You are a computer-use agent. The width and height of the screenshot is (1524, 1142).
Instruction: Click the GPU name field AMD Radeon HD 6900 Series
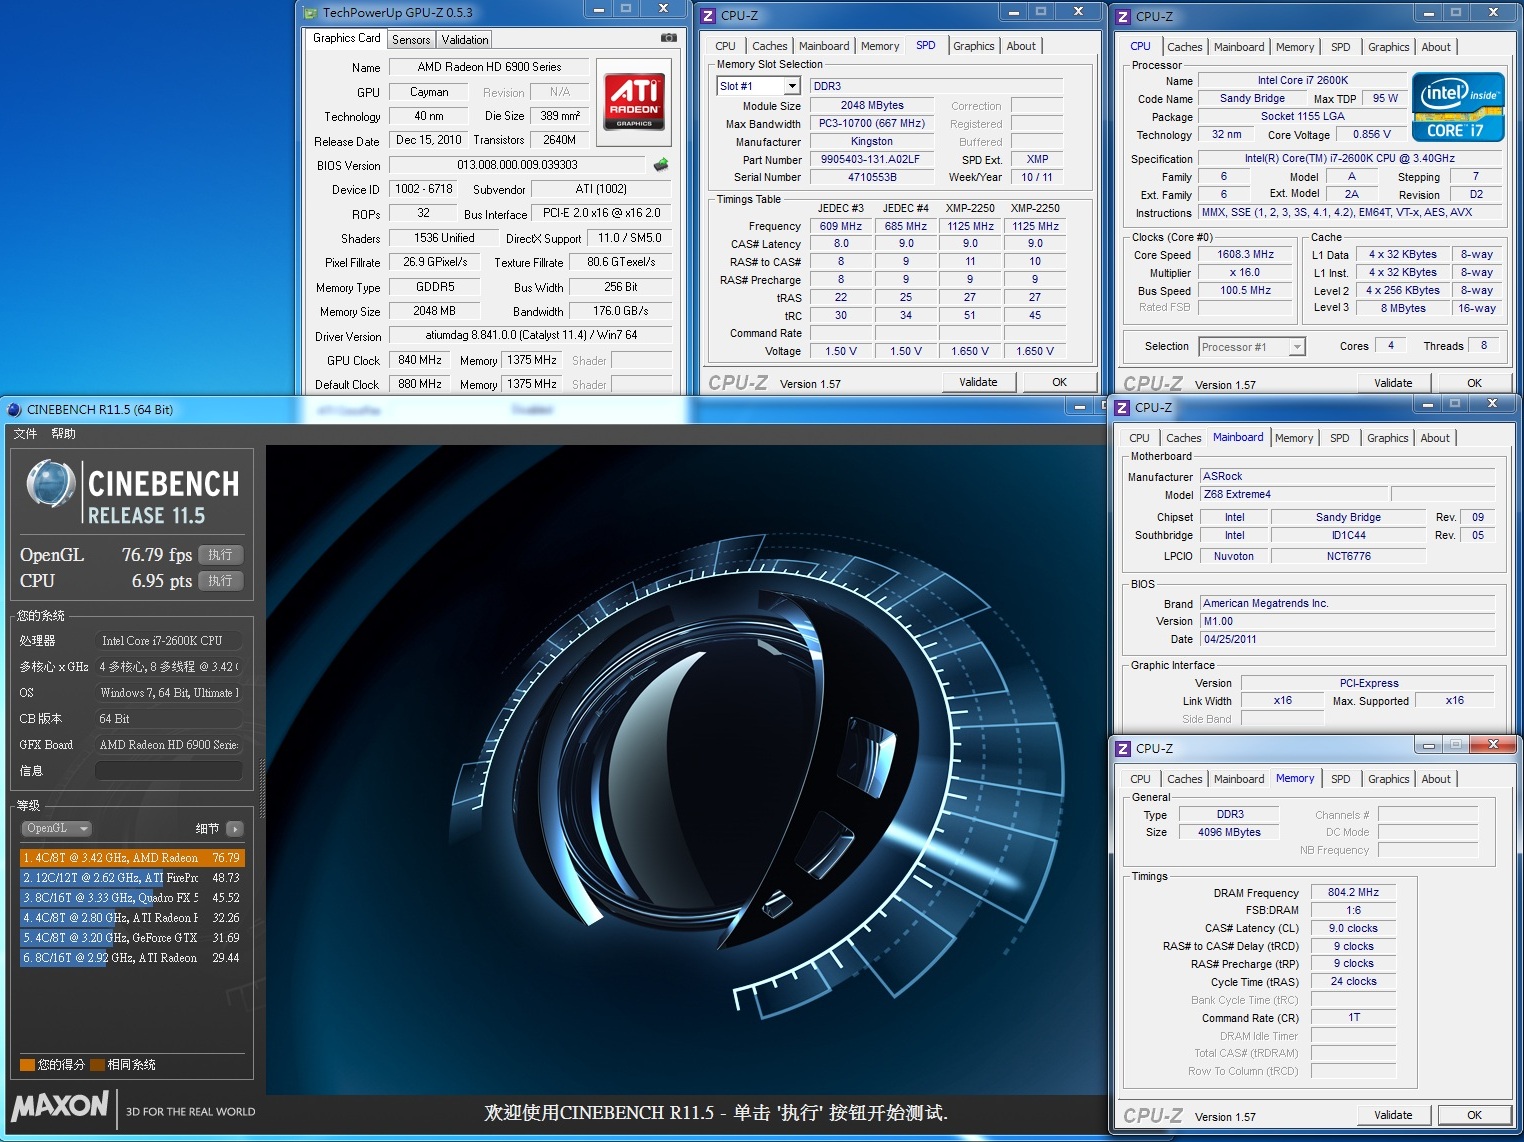coord(489,67)
